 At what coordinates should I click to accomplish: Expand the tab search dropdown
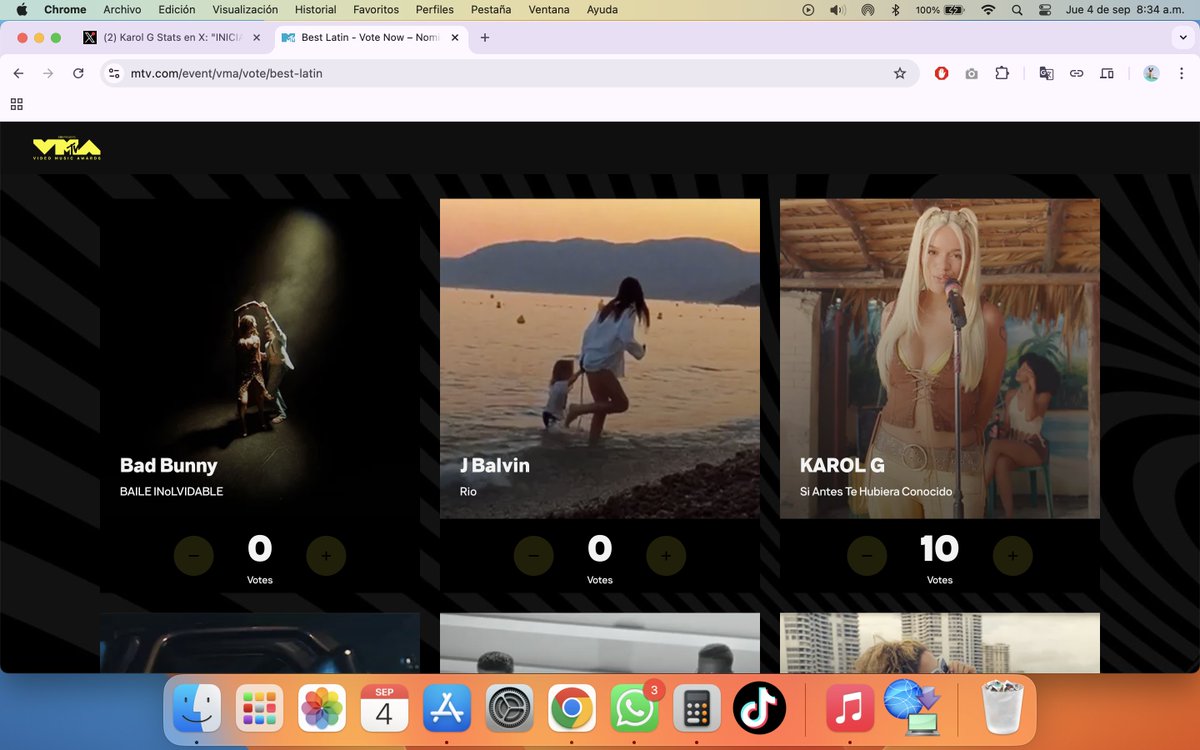pos(1183,37)
